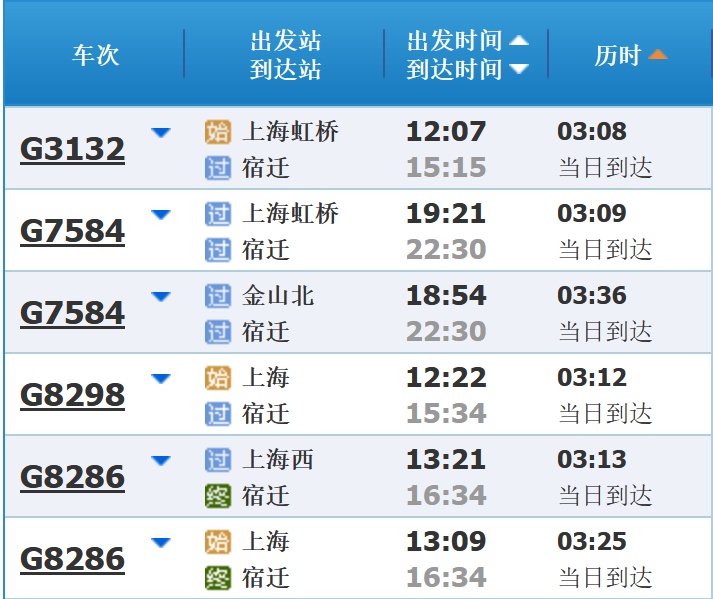Screen dimensions: 713x599
Task: Click the 始 origin icon beside 上海虹桥 on G3132
Action: 217,131
